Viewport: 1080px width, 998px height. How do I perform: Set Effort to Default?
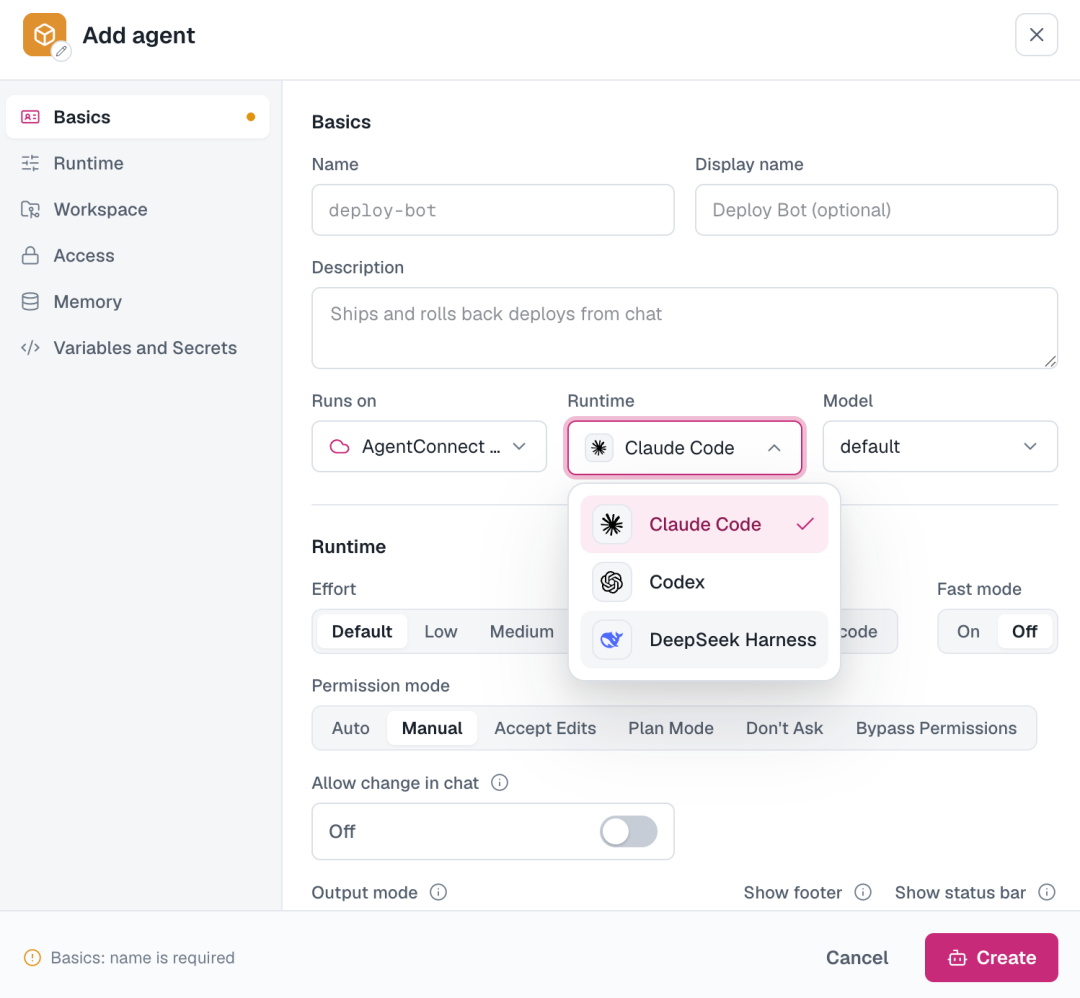point(362,632)
